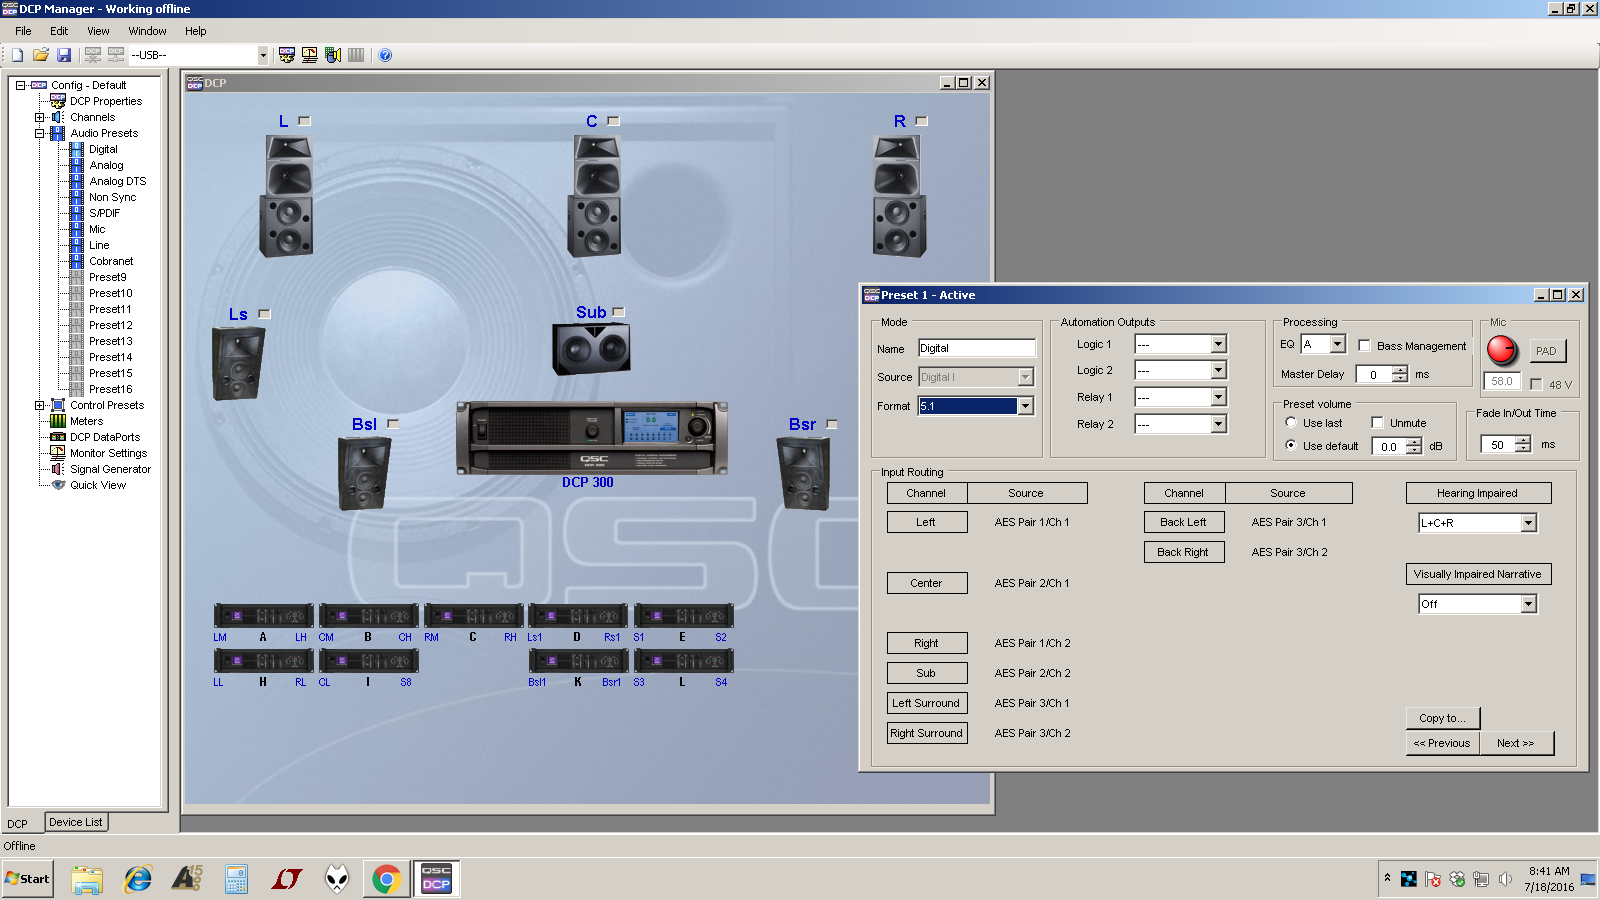Toggle the Unmute checkbox
The image size is (1600, 900).
[1377, 423]
